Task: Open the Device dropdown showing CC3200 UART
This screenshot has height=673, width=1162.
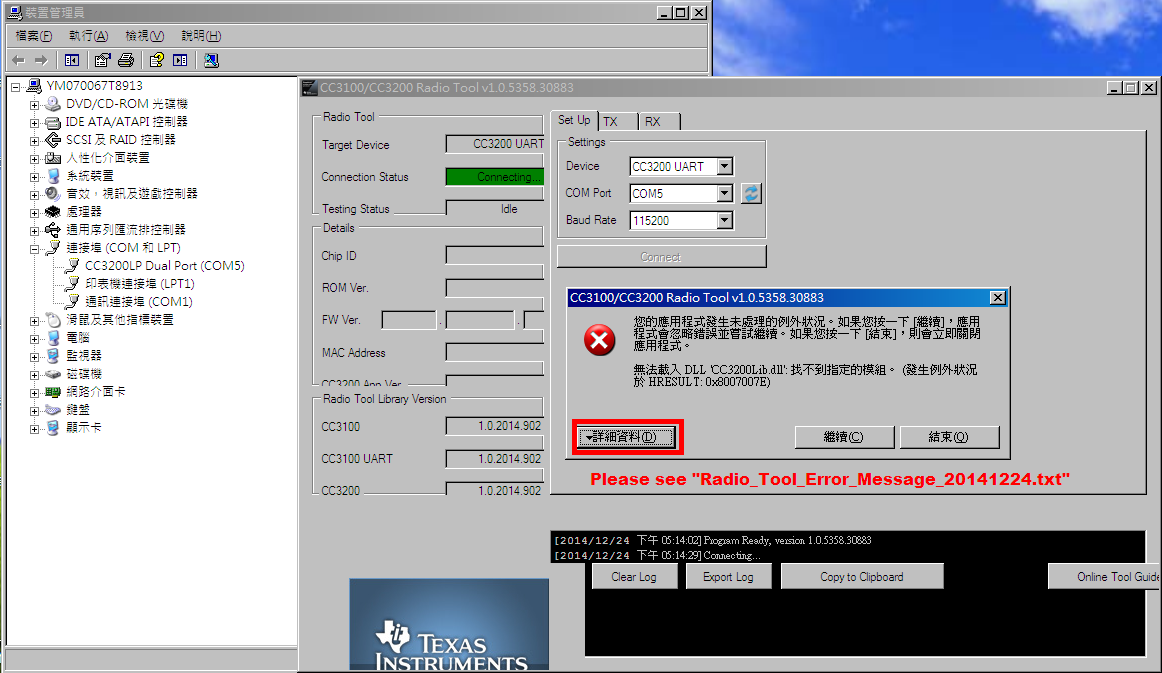Action: coord(725,167)
